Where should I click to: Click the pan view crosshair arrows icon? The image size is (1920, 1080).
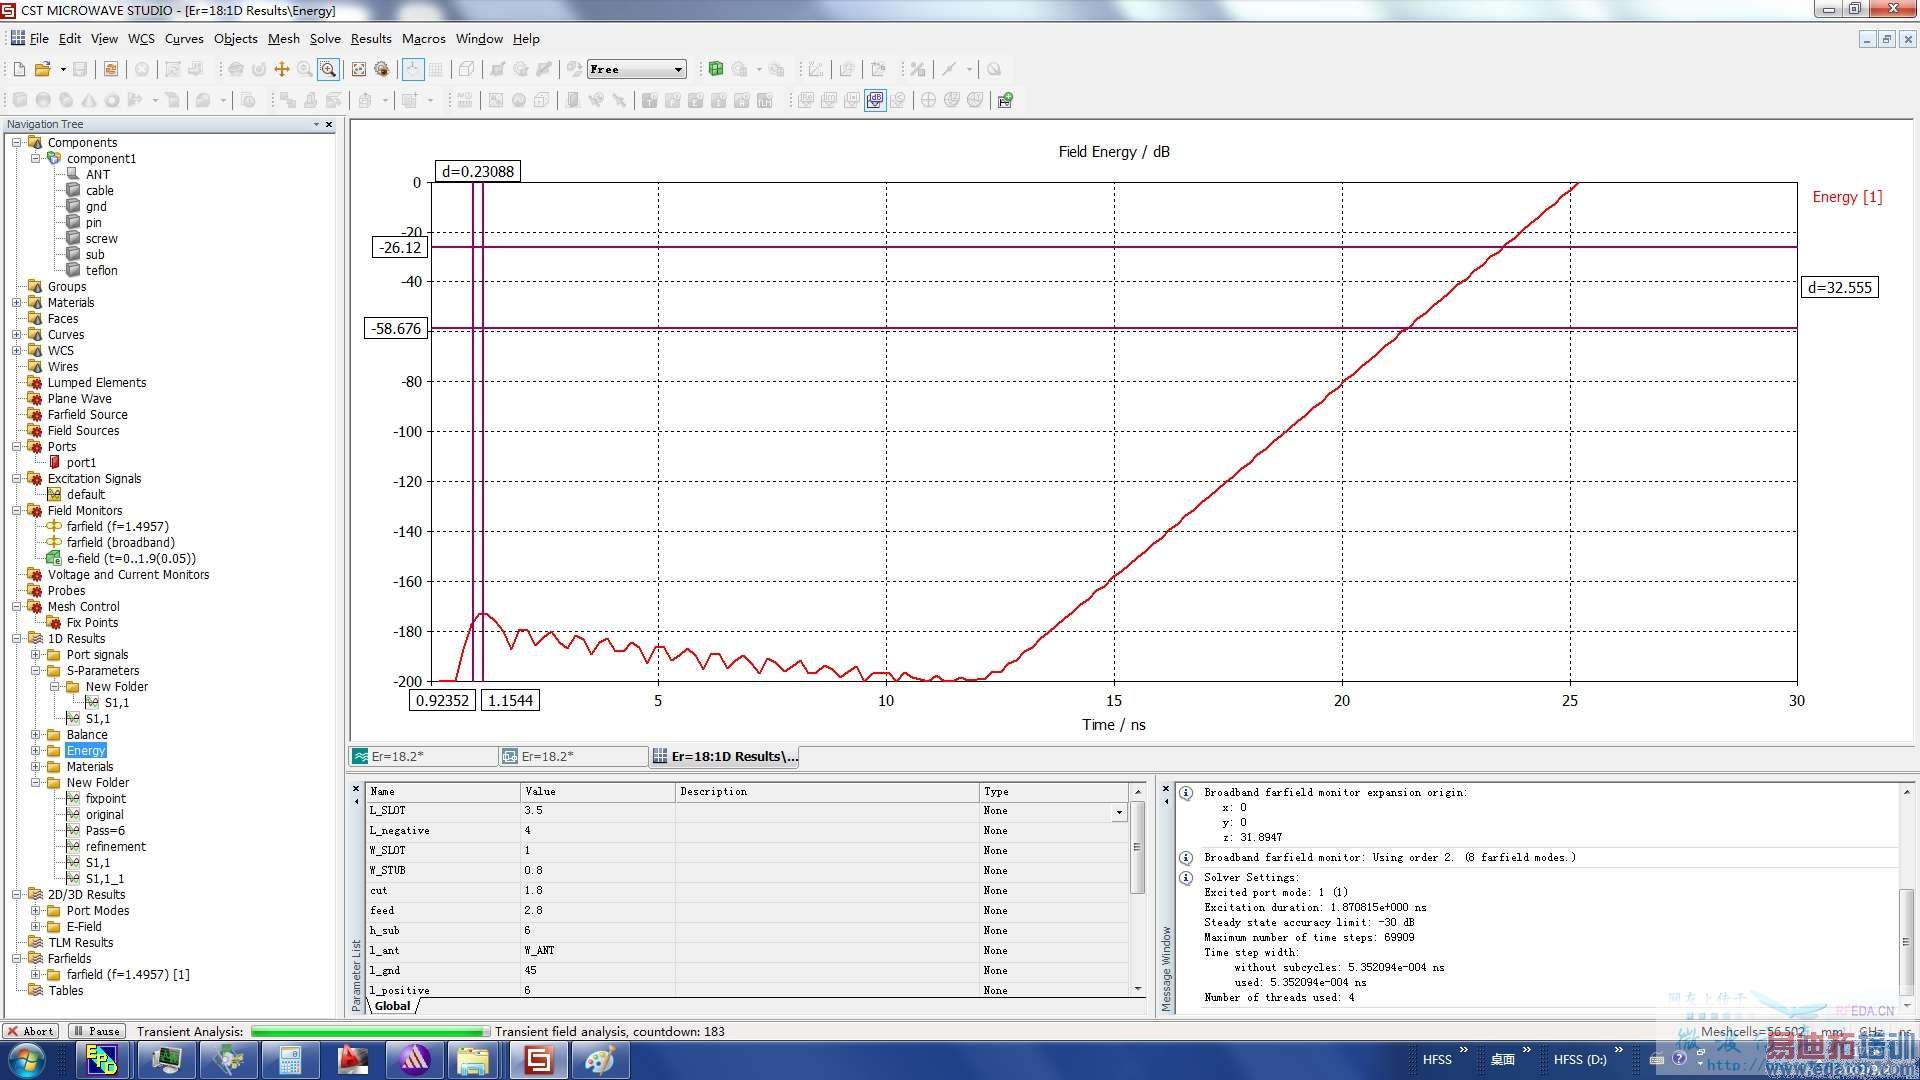click(x=282, y=69)
